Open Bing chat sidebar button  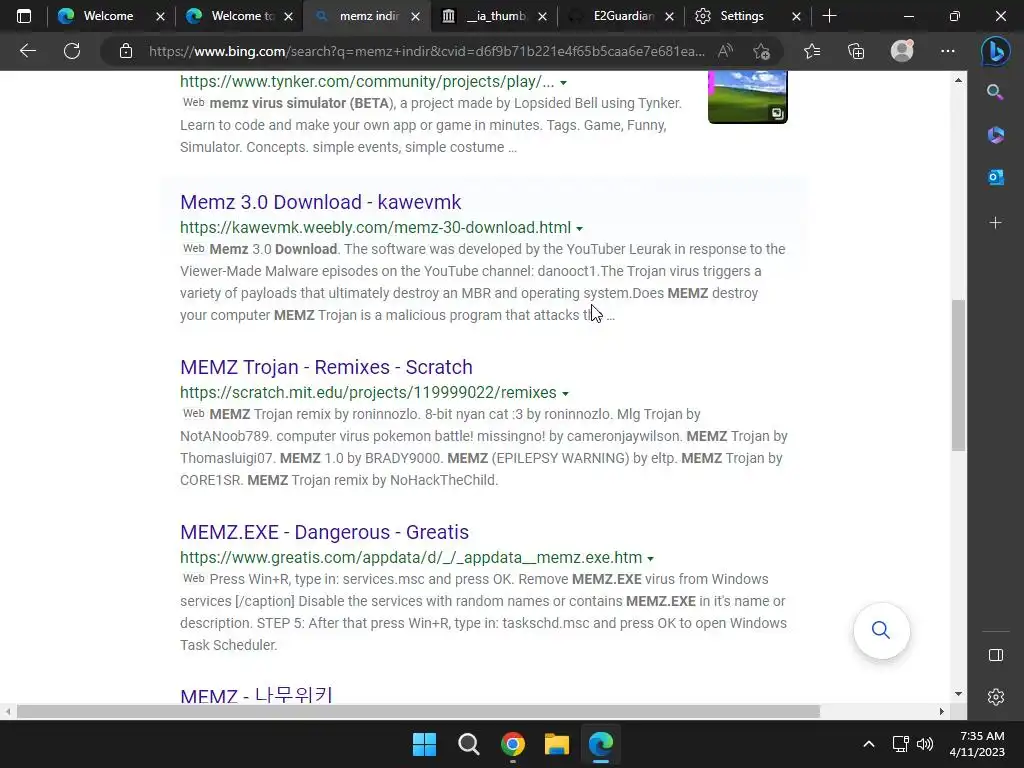[995, 51]
